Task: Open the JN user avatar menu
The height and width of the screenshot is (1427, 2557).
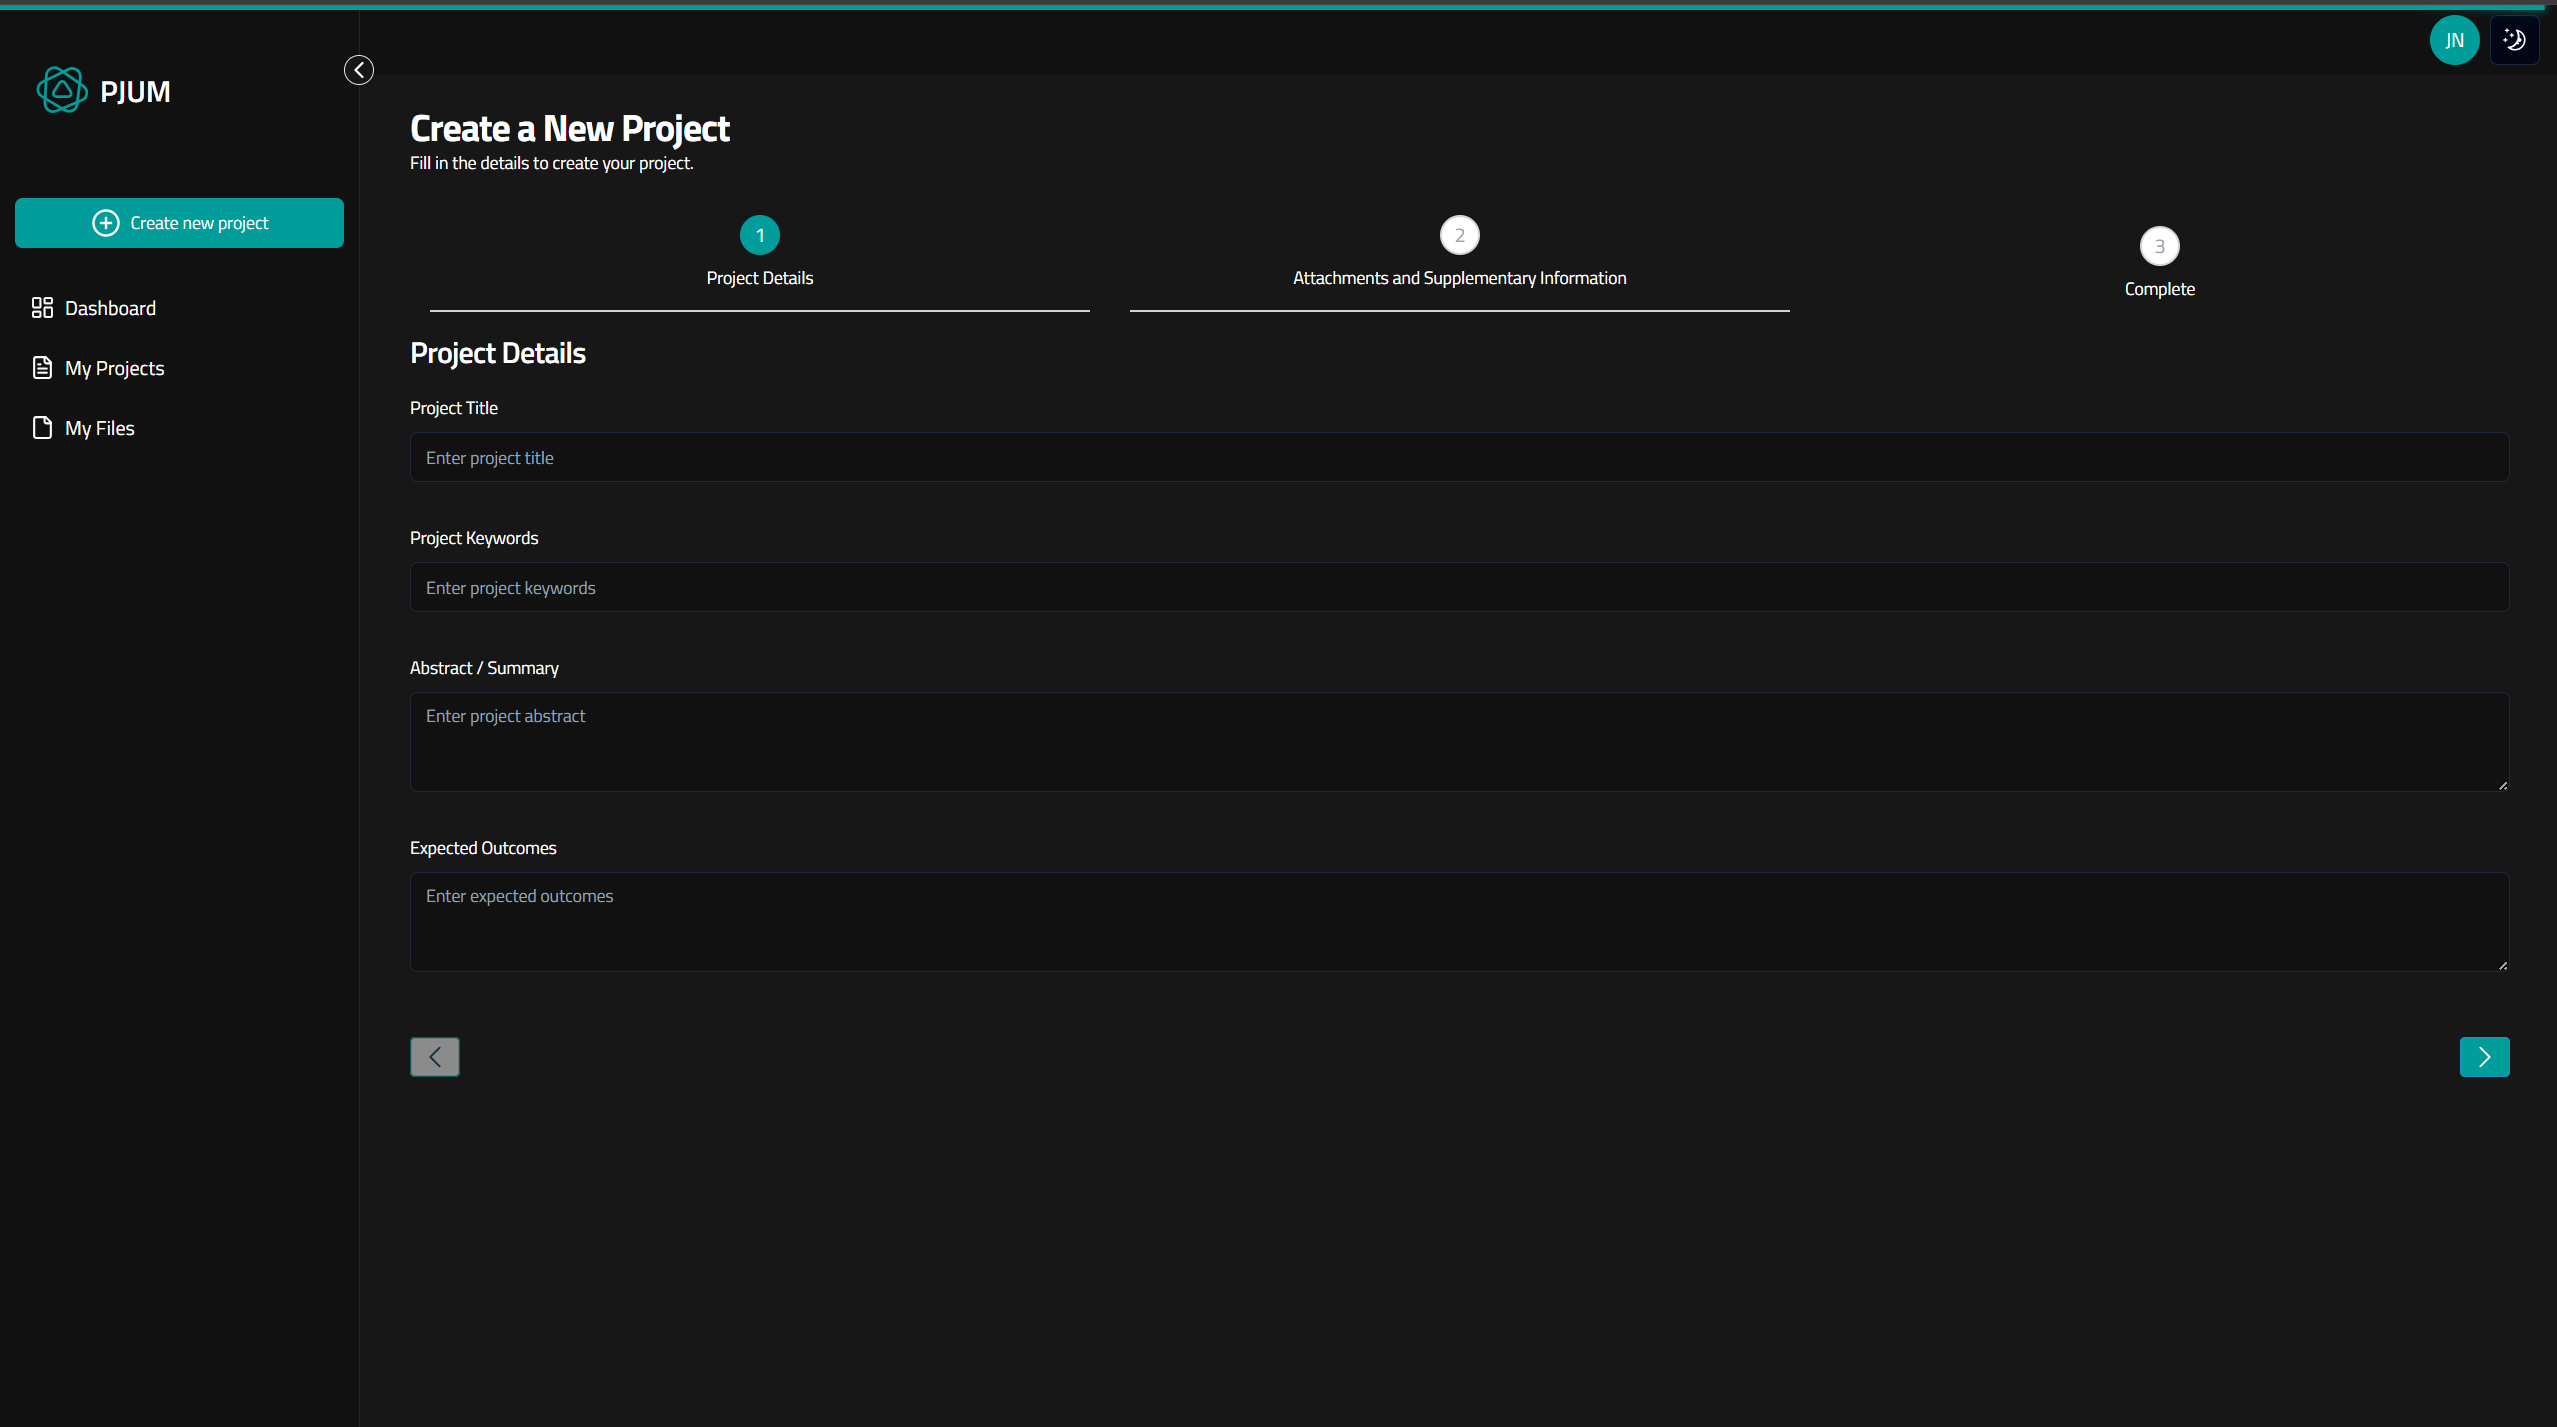Action: pos(2454,40)
